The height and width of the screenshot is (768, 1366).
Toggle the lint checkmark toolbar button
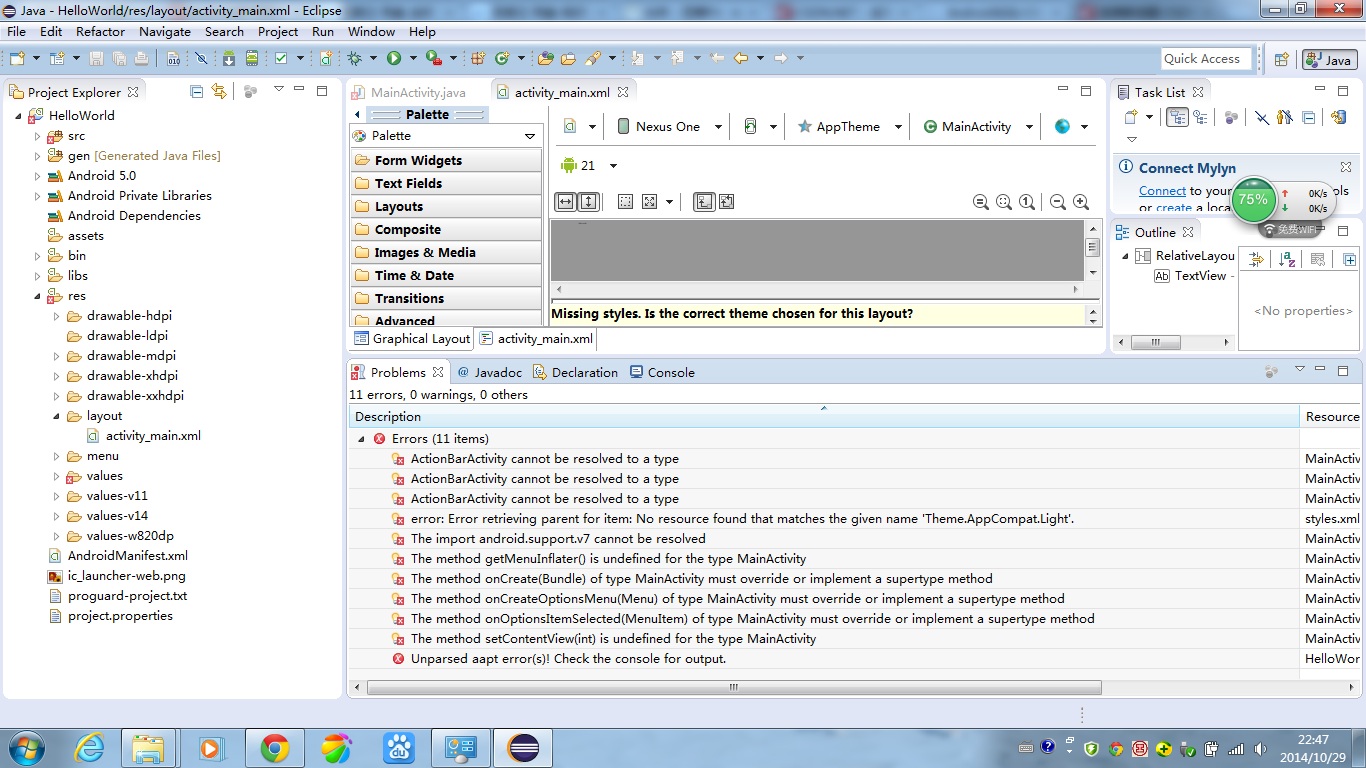point(281,59)
